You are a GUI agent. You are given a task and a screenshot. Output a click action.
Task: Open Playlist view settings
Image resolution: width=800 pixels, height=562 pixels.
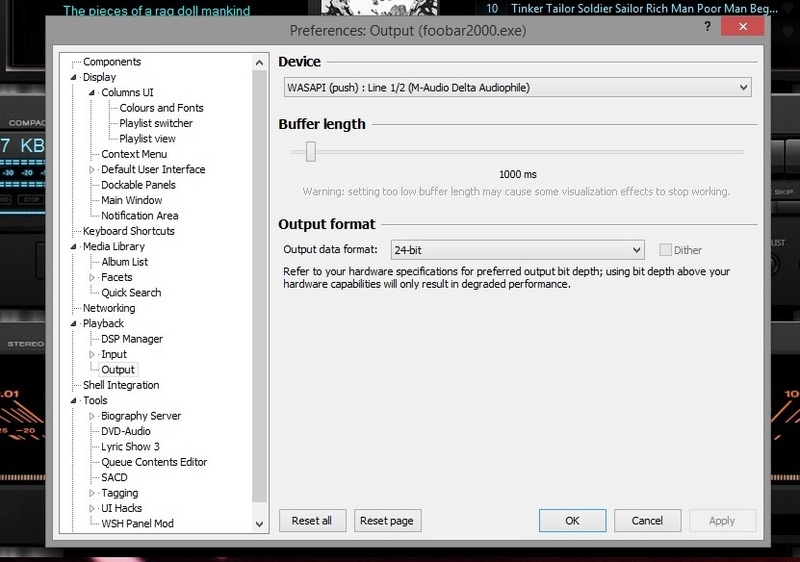147,138
